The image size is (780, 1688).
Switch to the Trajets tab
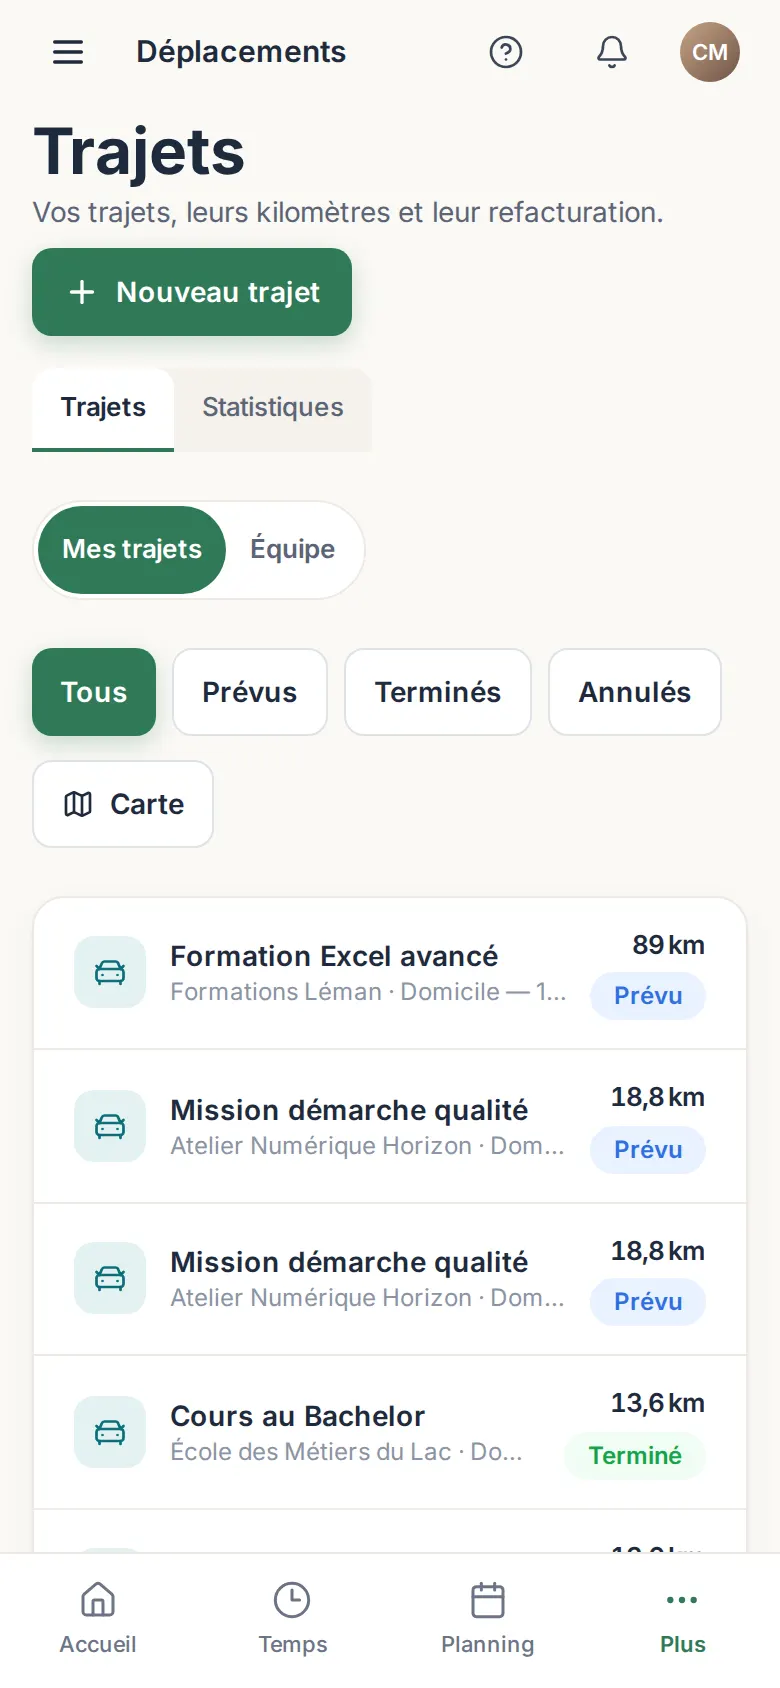(x=103, y=409)
